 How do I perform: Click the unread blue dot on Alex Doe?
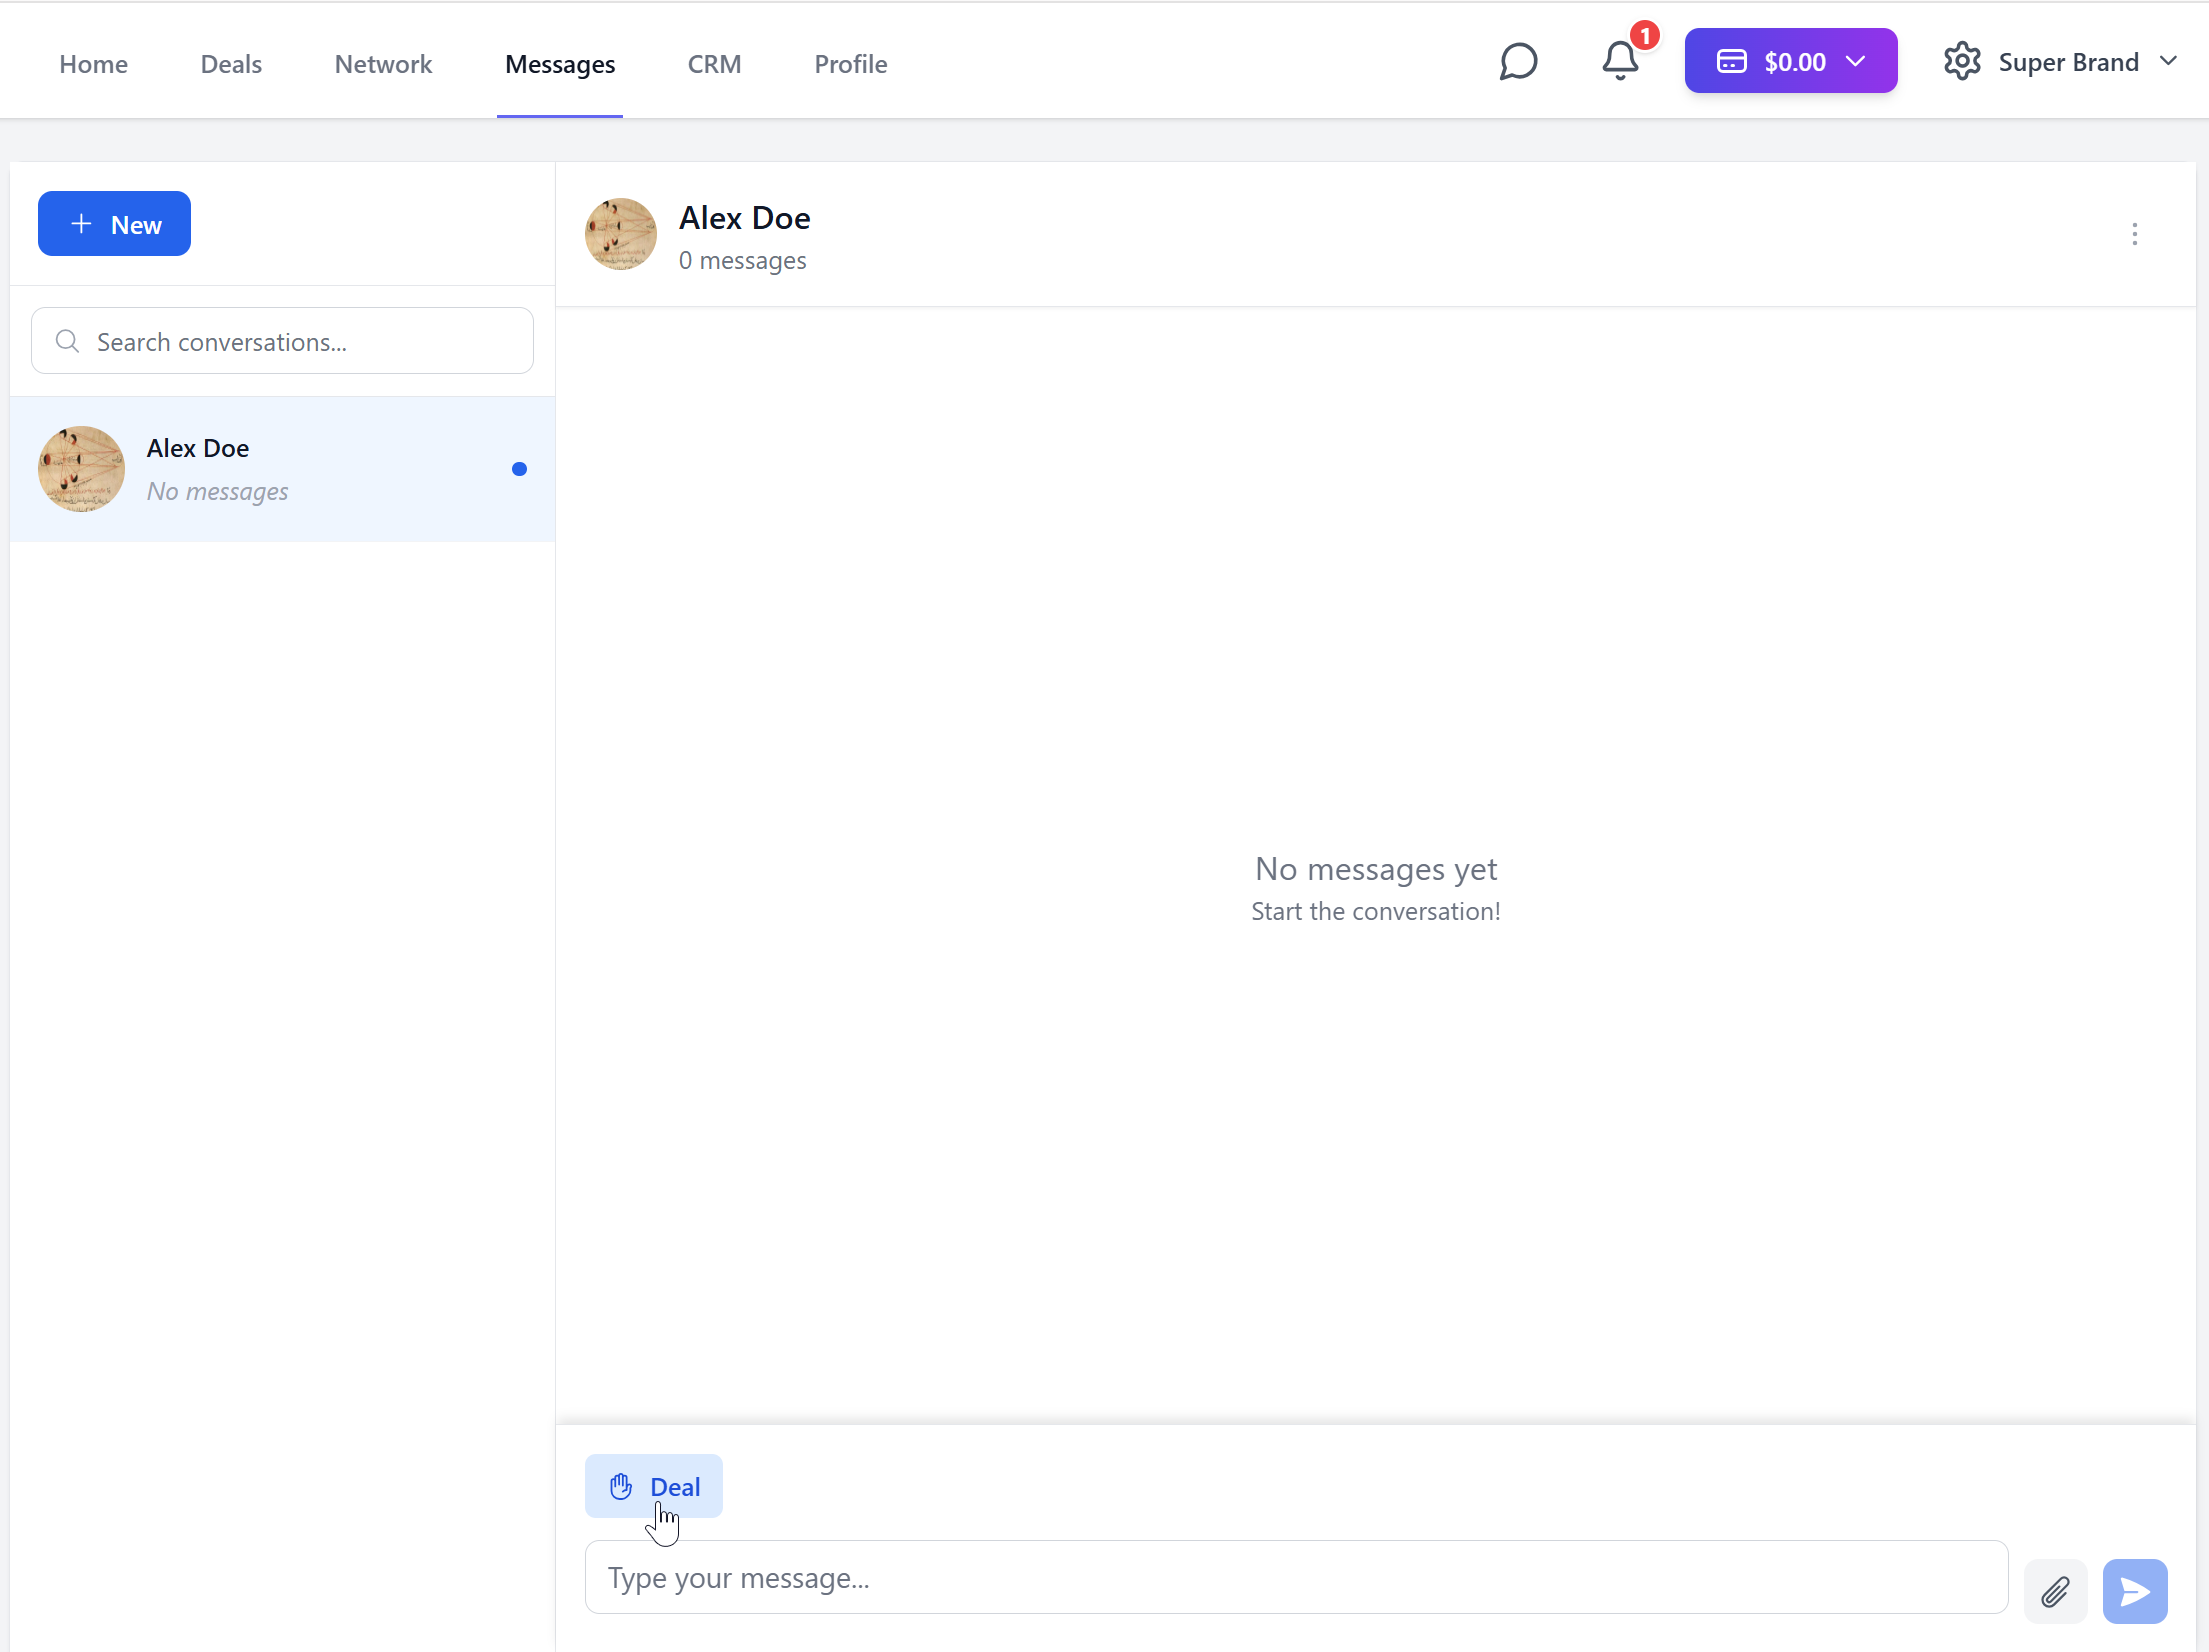click(x=519, y=469)
